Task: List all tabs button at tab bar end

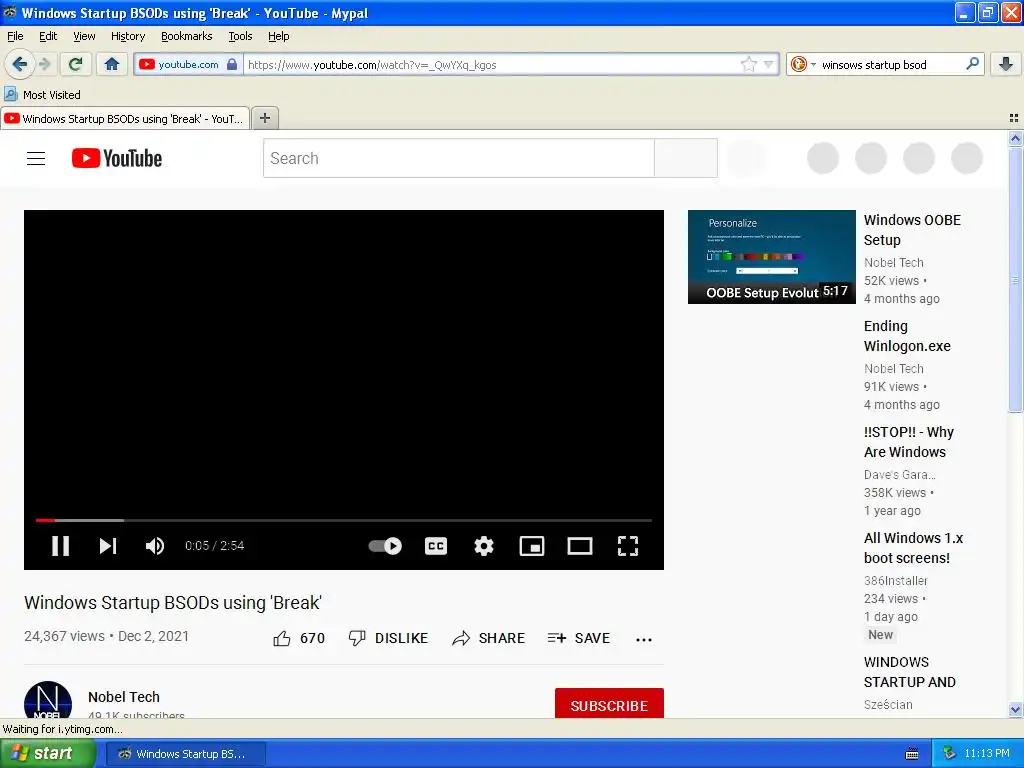Action: coord(1014,118)
